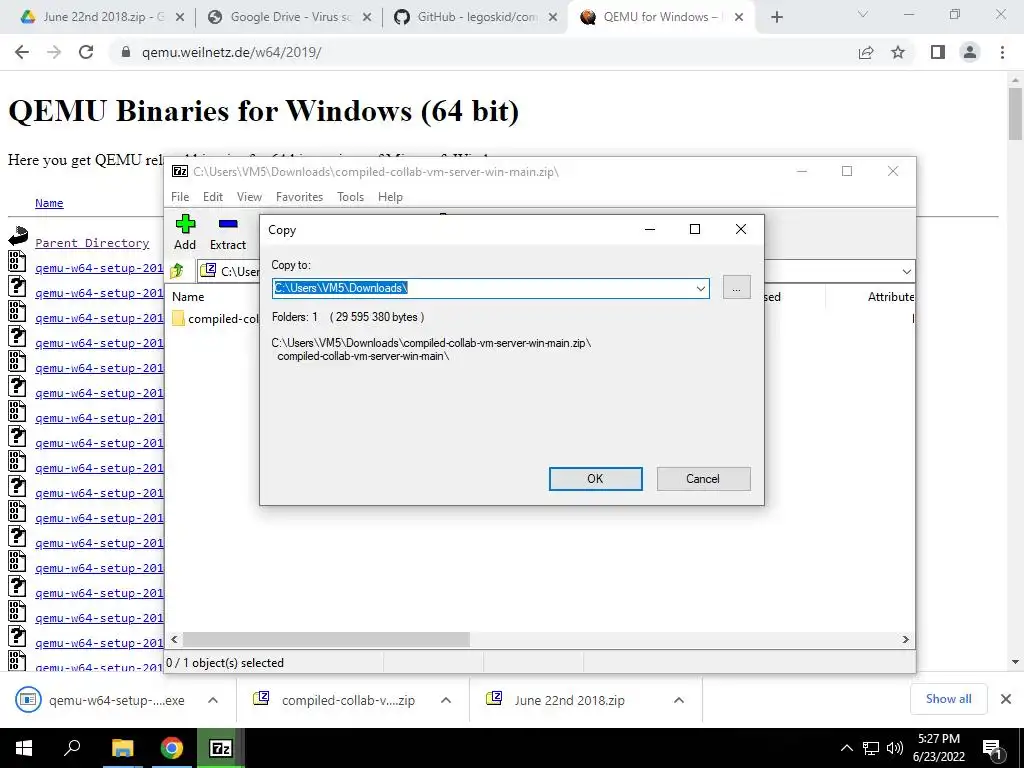Screen dimensions: 1024x768
Task: Toggle the Chrome side panel icon
Action: click(x=938, y=52)
